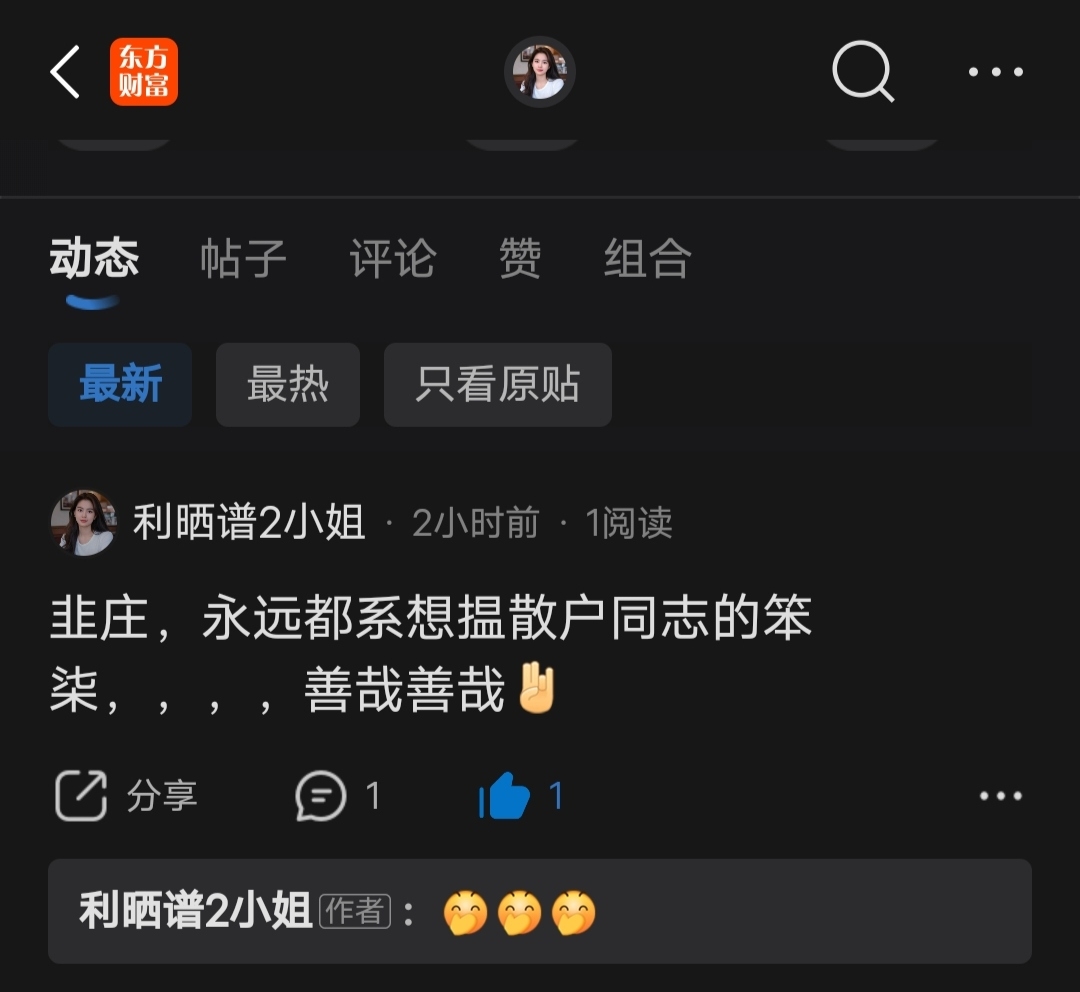Screen dimensions: 1080x992
Task: Open the search magnifier icon
Action: coord(863,72)
